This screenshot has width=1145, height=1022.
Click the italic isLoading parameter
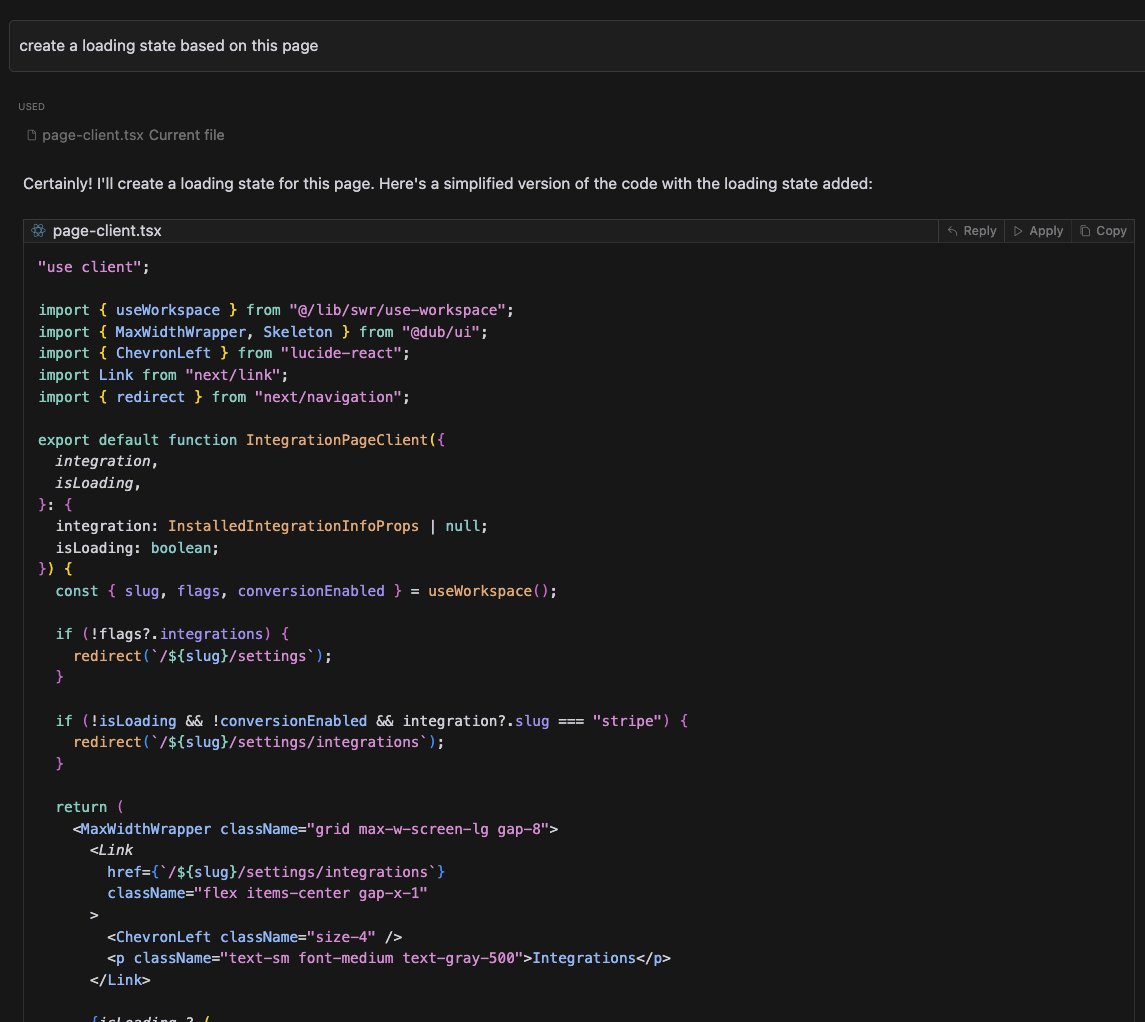pyautogui.click(x=94, y=483)
